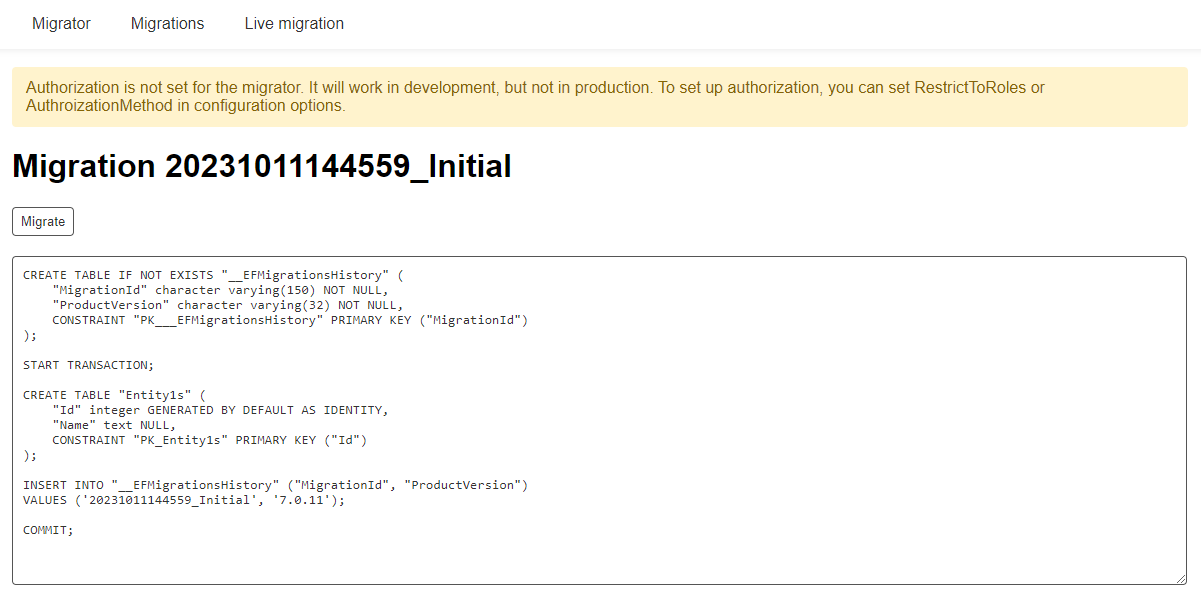Place cursor on the COMMIT statement
The height and width of the screenshot is (597, 1201).
(48, 530)
